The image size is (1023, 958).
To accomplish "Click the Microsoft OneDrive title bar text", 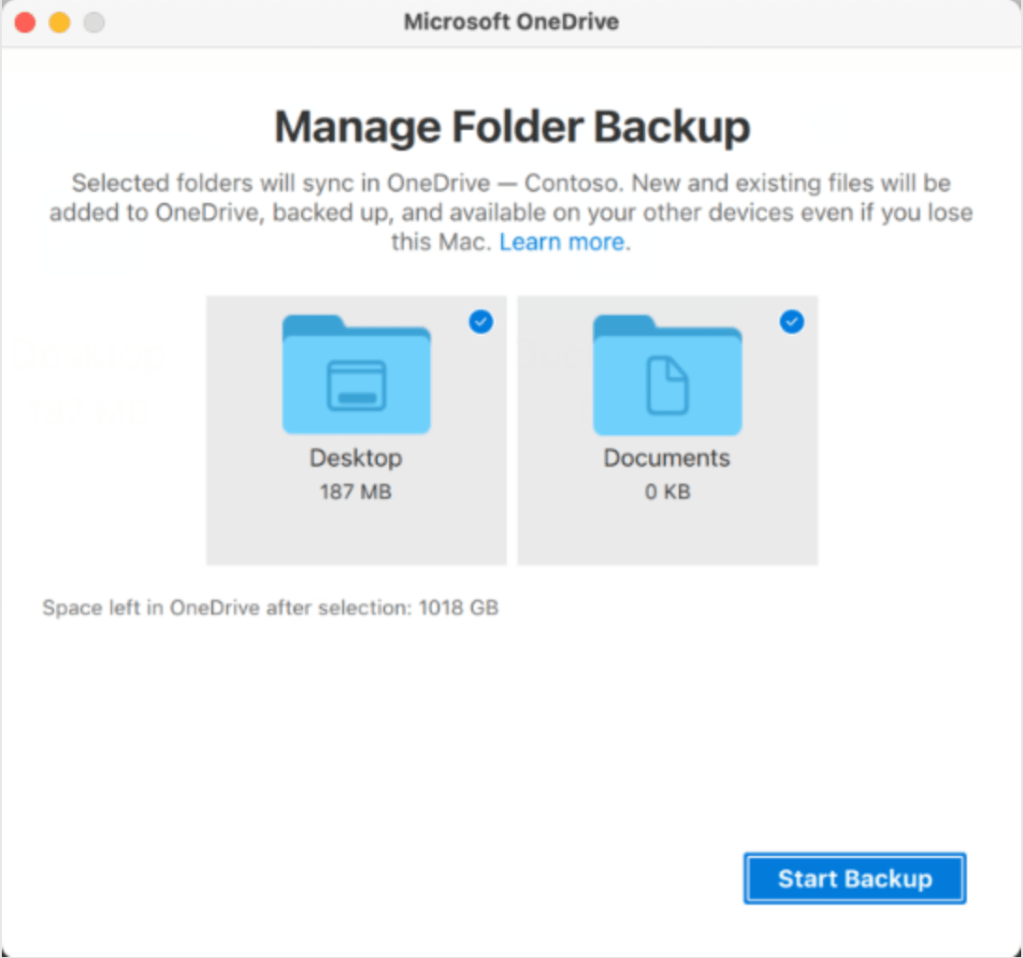I will click(x=511, y=22).
